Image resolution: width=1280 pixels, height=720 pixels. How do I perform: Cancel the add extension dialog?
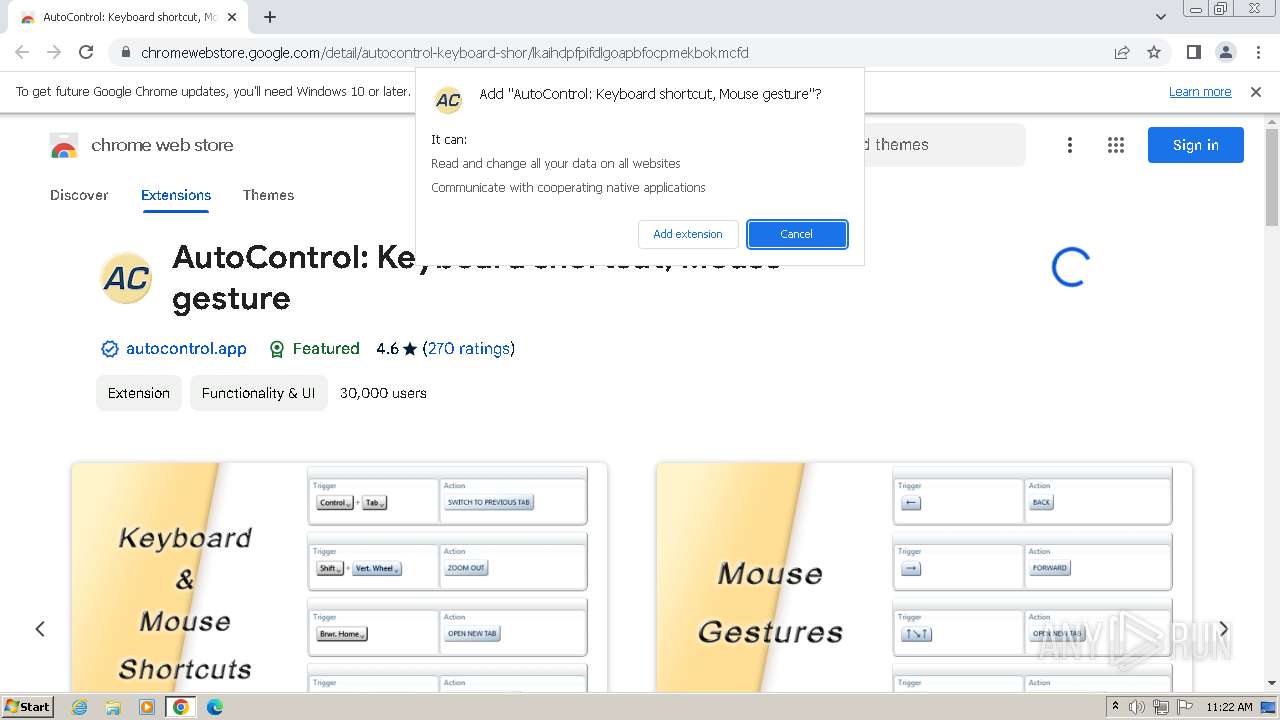coord(797,234)
